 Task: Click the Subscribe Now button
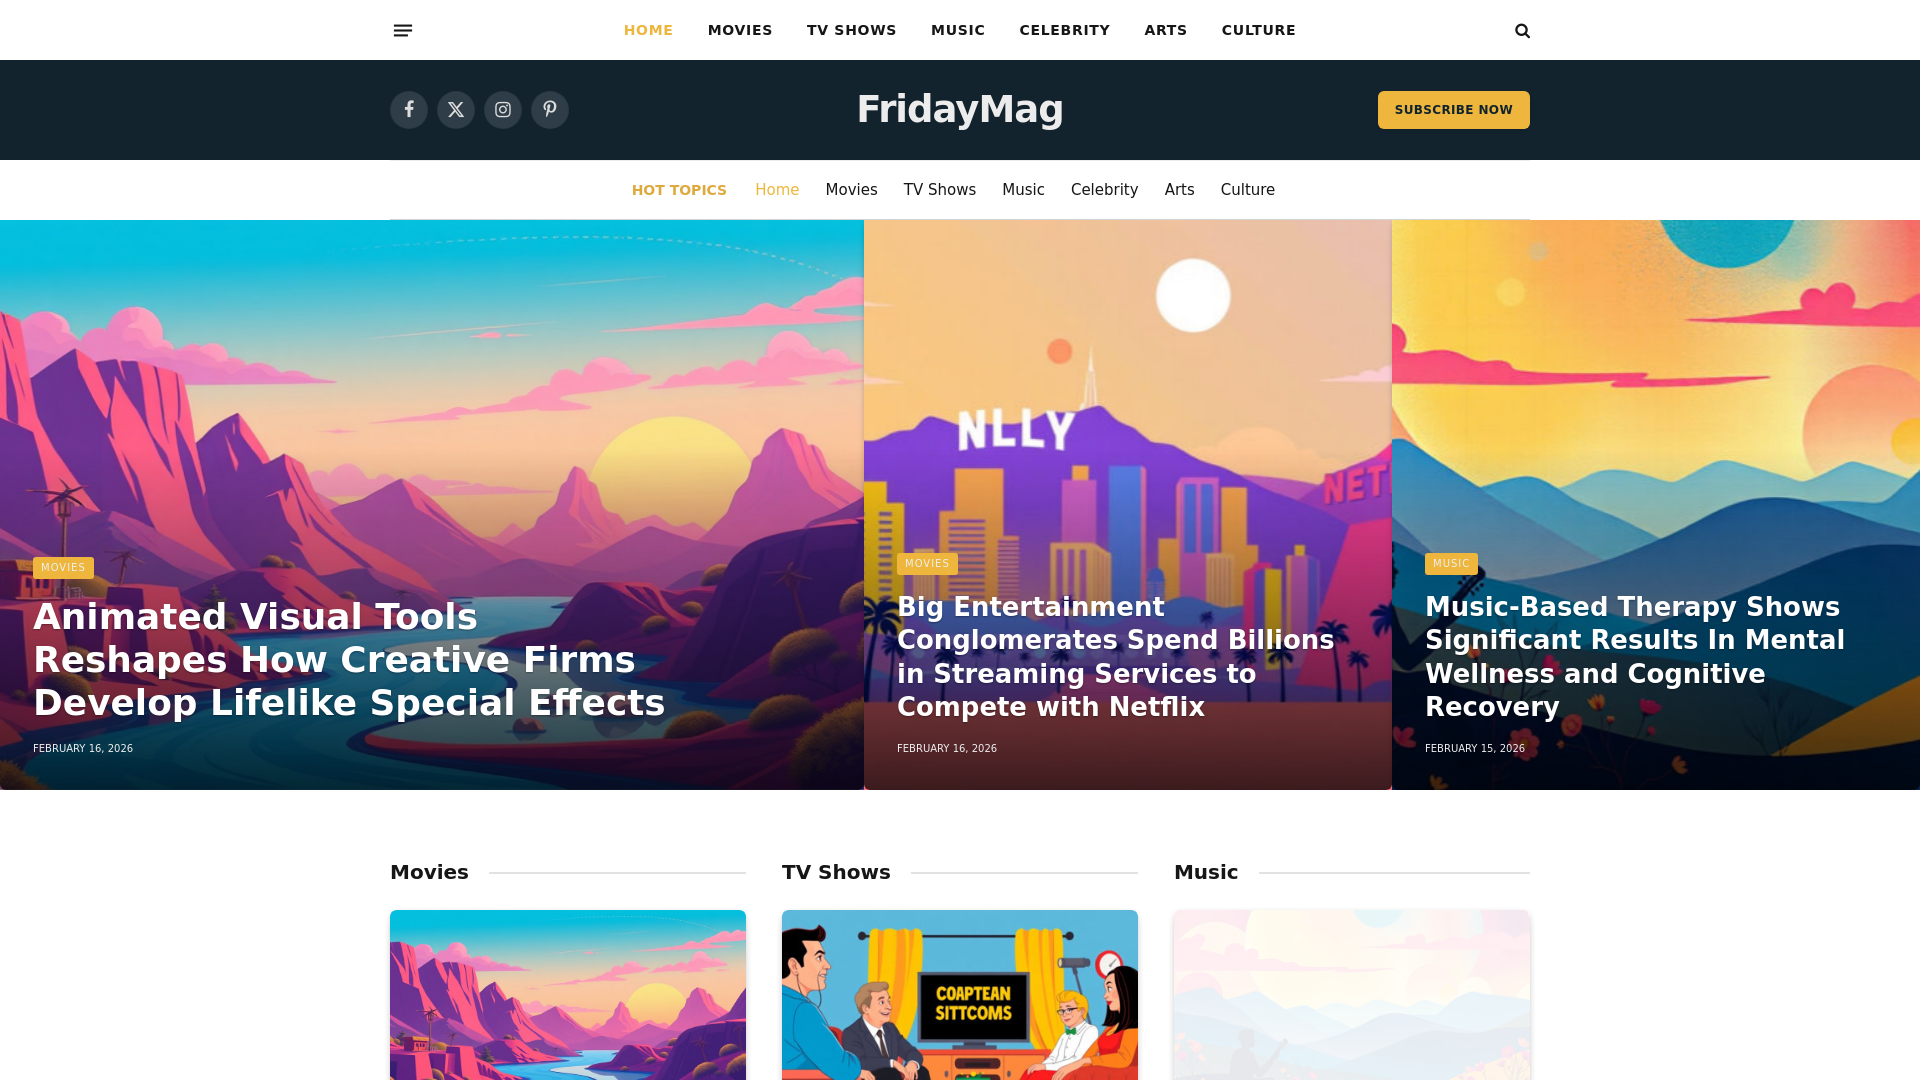click(1454, 110)
